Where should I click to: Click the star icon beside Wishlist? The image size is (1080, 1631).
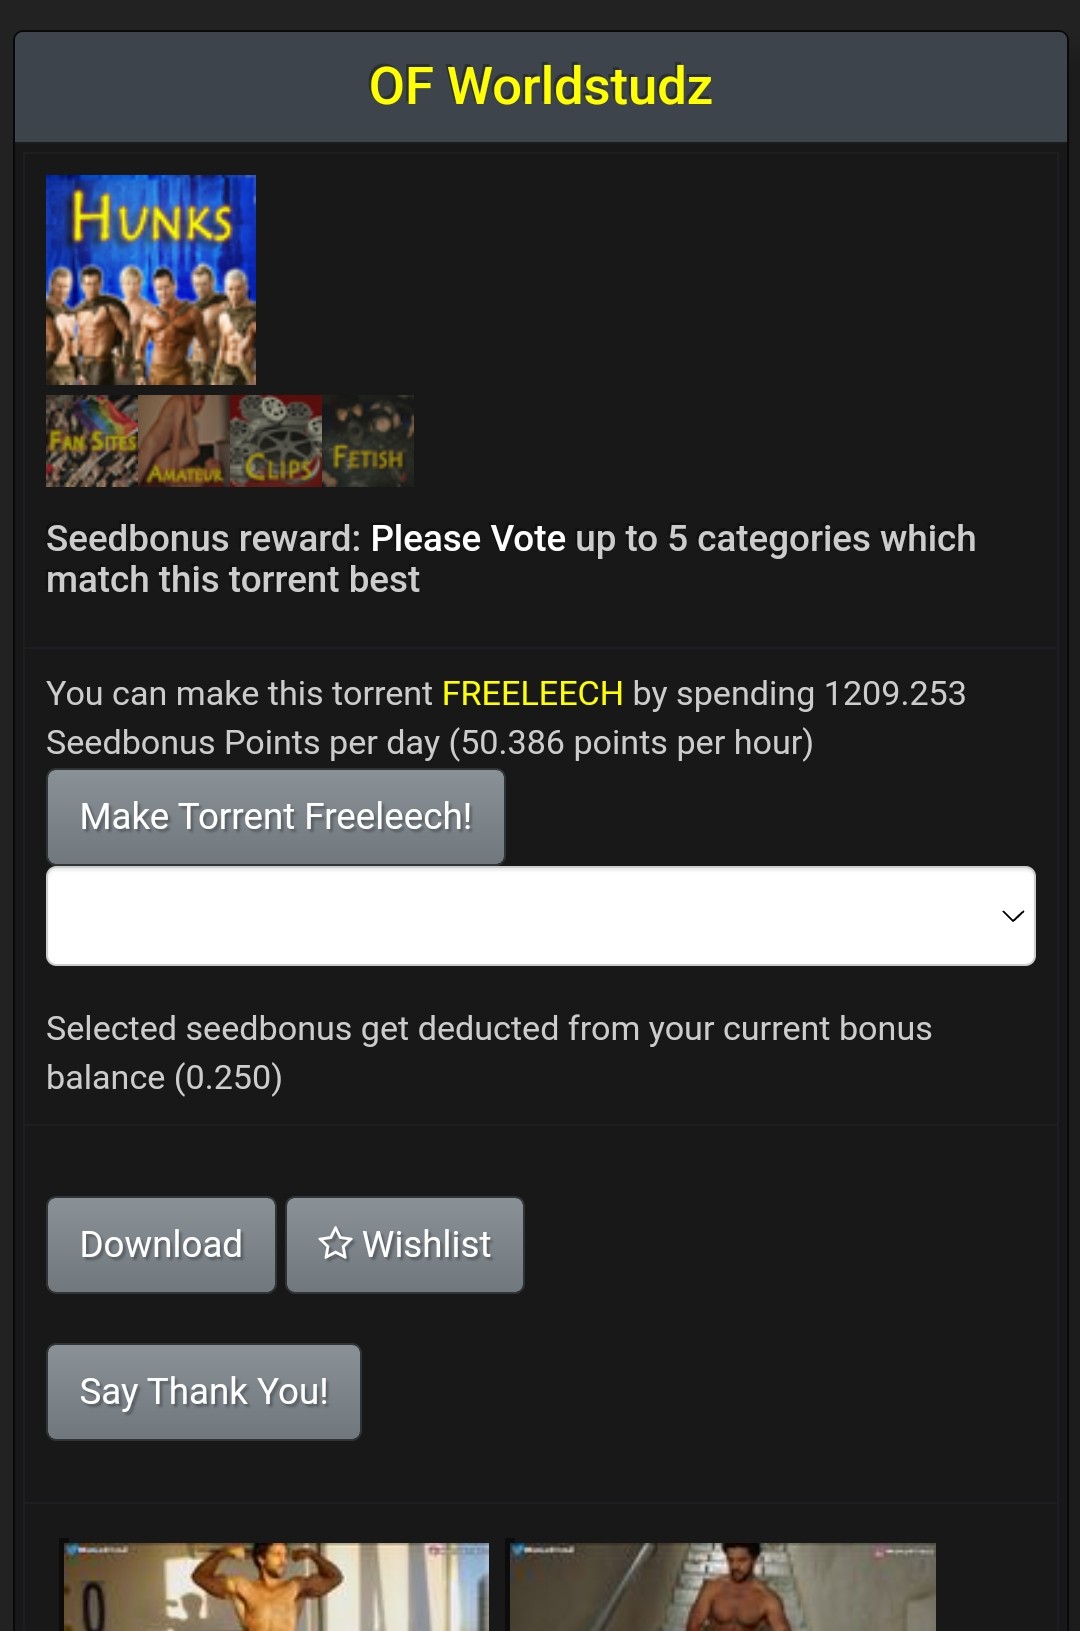tap(335, 1244)
